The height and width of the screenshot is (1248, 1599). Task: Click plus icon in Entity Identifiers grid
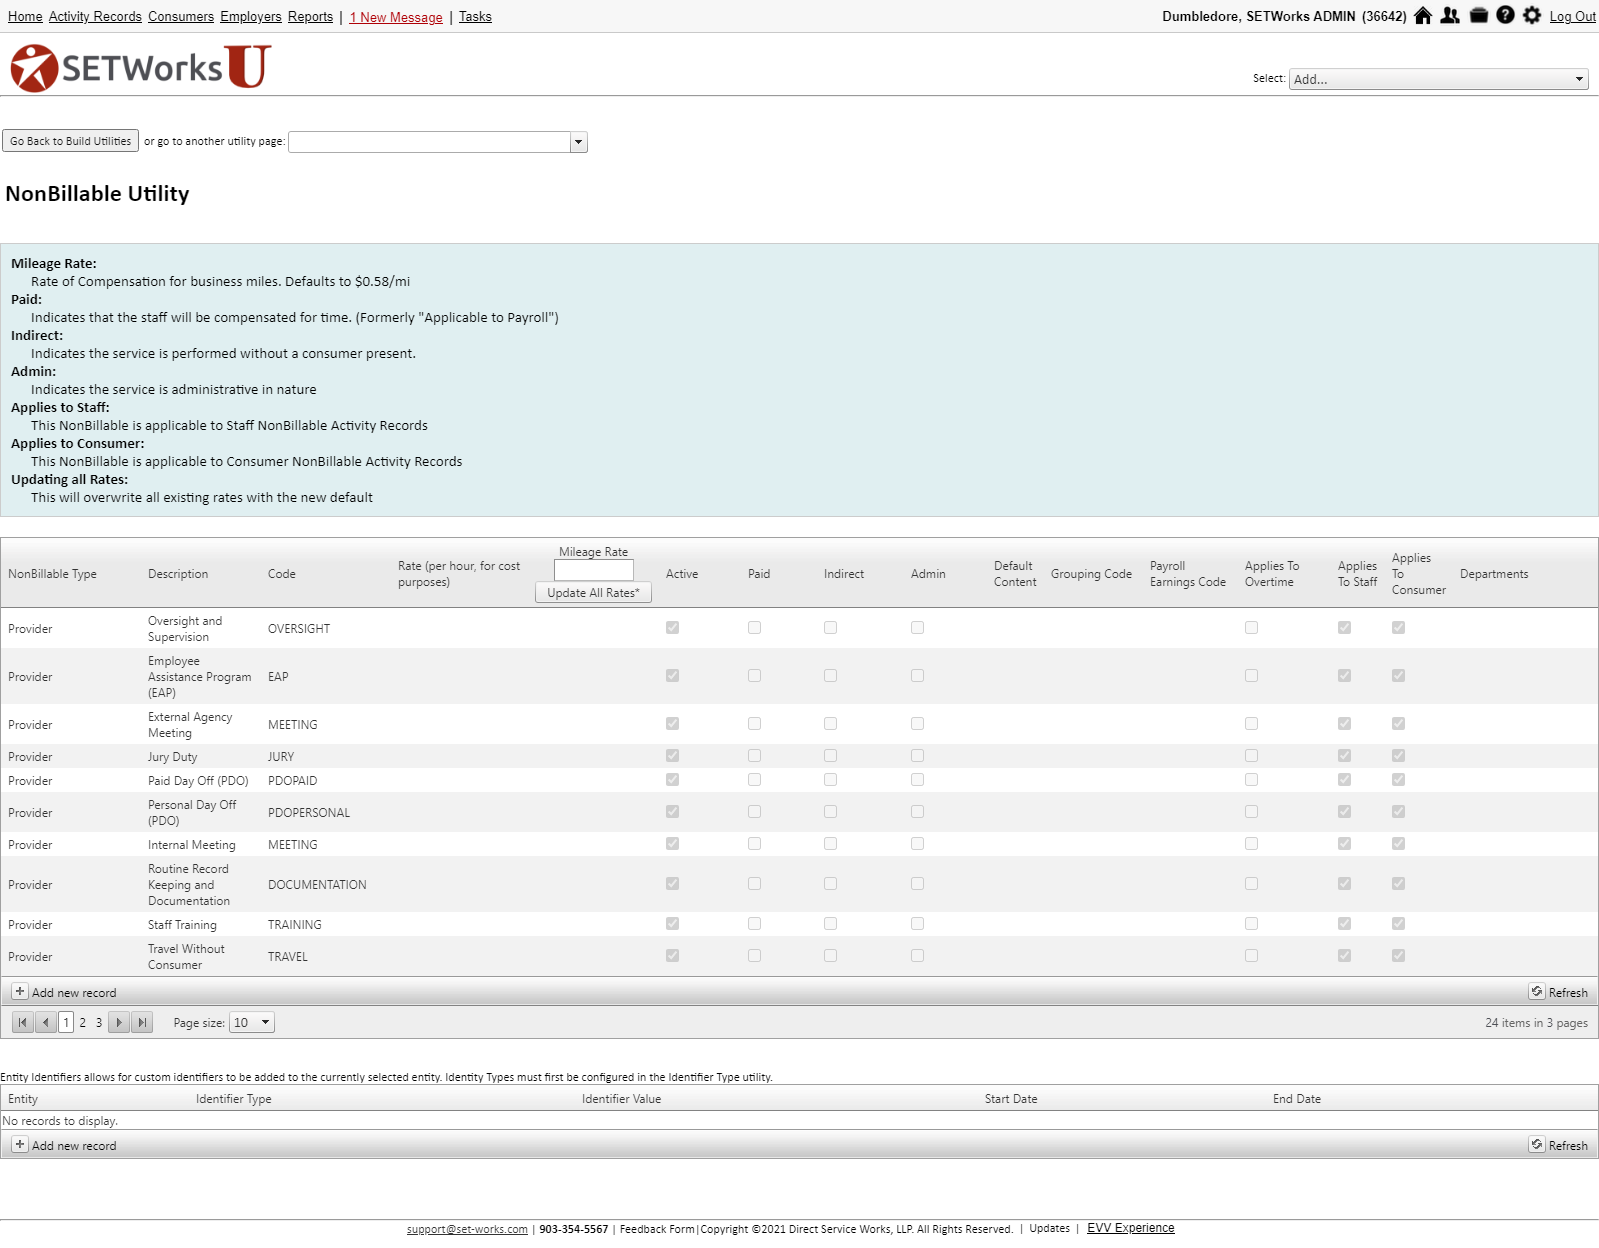point(20,1145)
